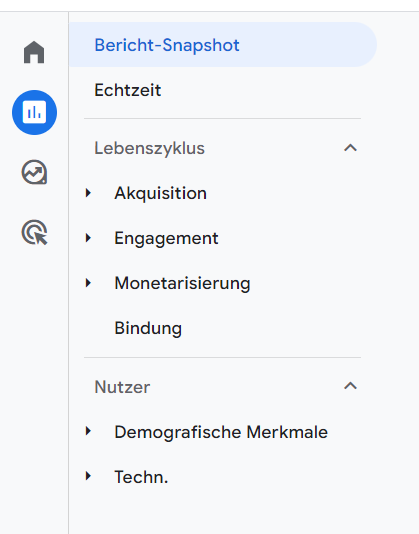The height and width of the screenshot is (534, 419).
Task: Collapse Lebenszyklus section using its chevron
Action: click(350, 148)
